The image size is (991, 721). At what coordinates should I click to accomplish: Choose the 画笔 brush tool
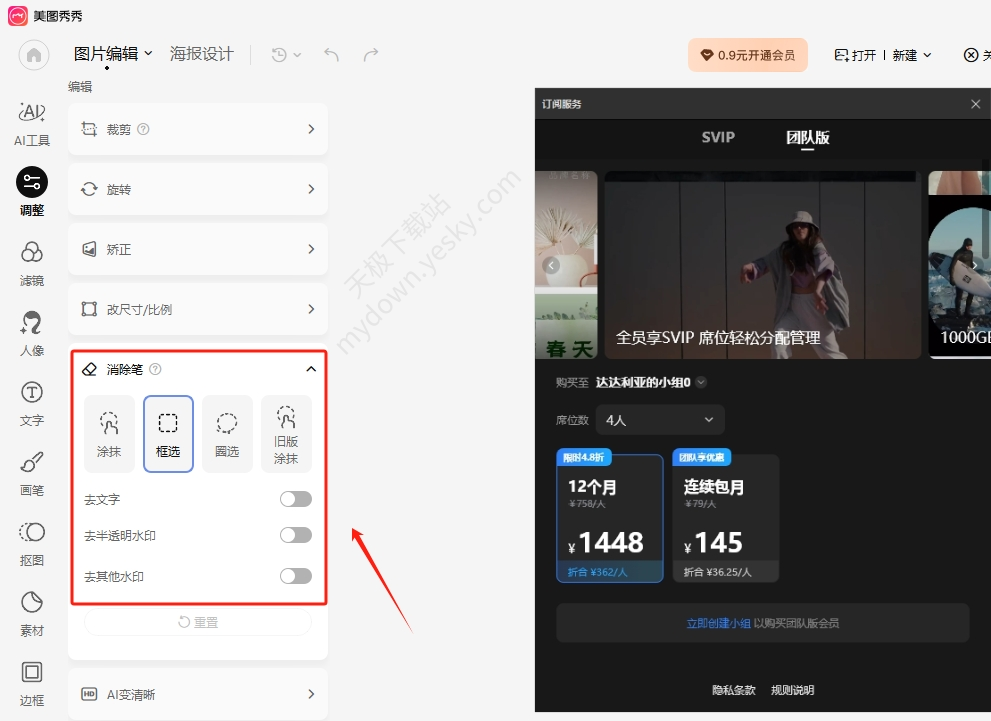point(32,474)
